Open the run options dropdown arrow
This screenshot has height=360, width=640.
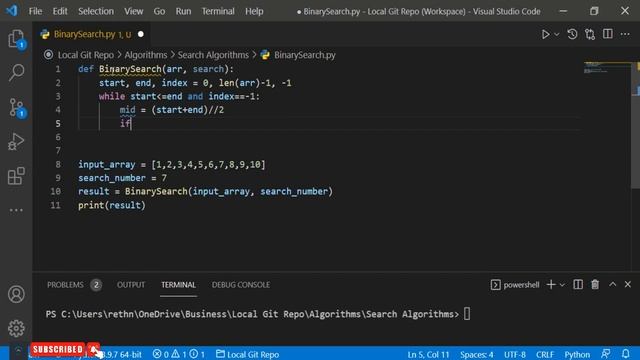556,35
